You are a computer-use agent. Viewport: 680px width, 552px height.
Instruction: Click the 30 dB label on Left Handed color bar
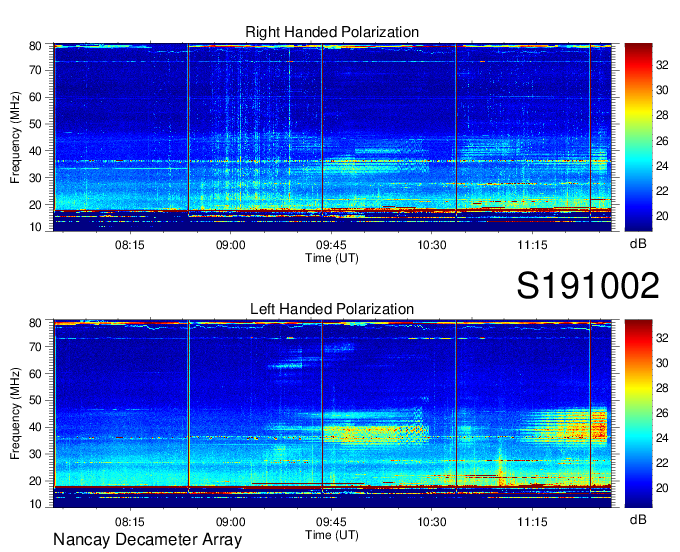(662, 363)
